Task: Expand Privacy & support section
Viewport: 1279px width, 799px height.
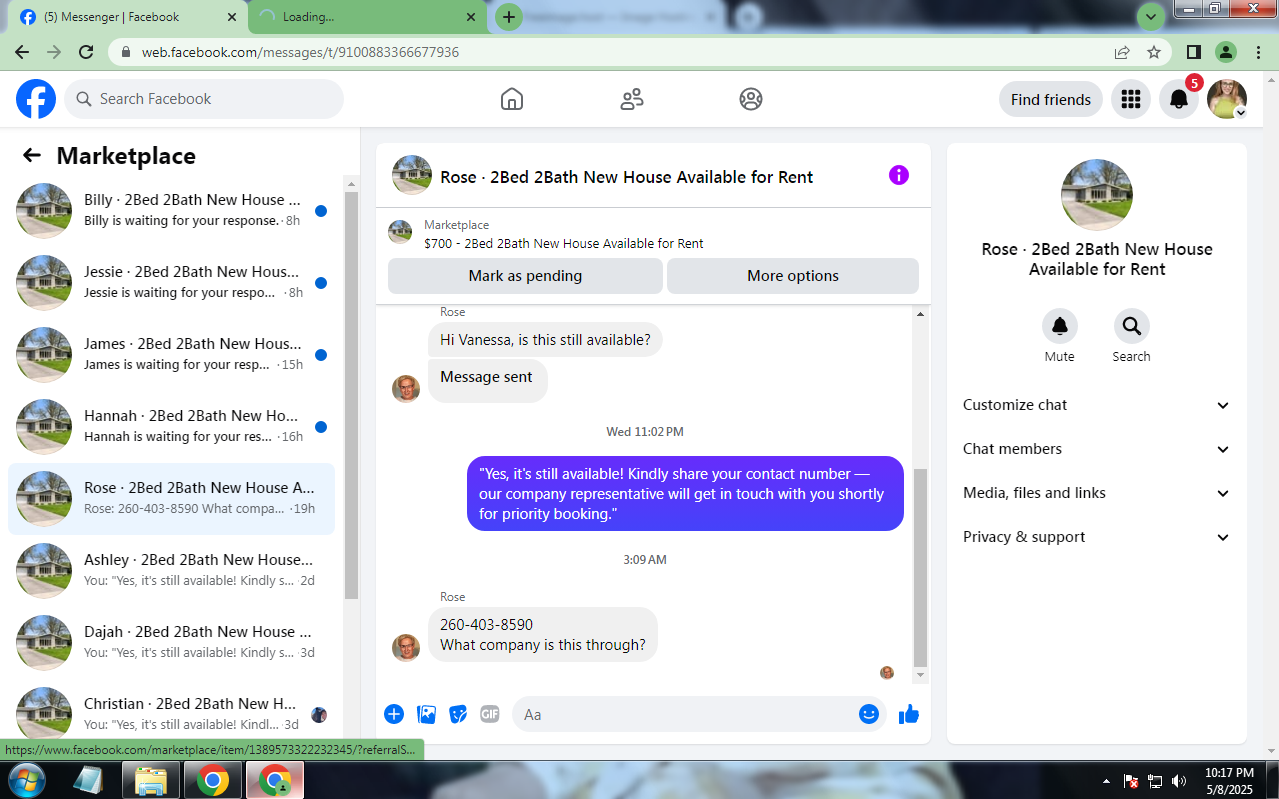Action: tap(1097, 537)
